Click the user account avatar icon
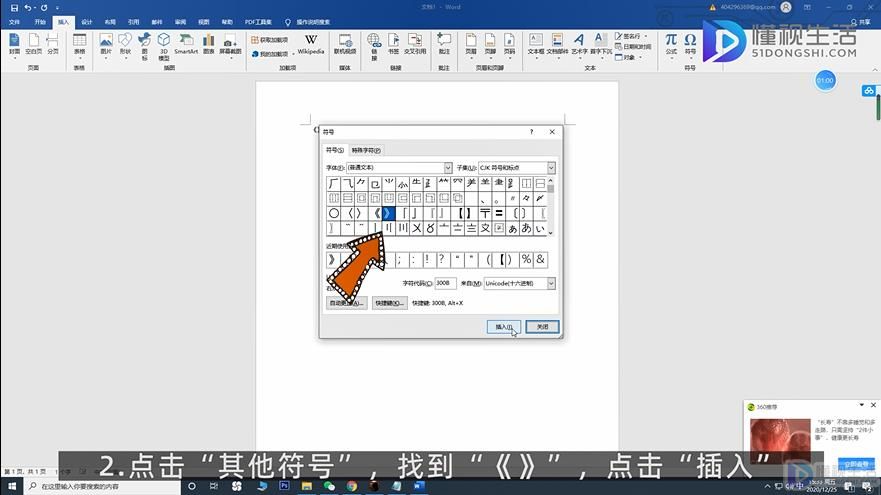Viewport: 881px width, 495px height. pos(786,7)
